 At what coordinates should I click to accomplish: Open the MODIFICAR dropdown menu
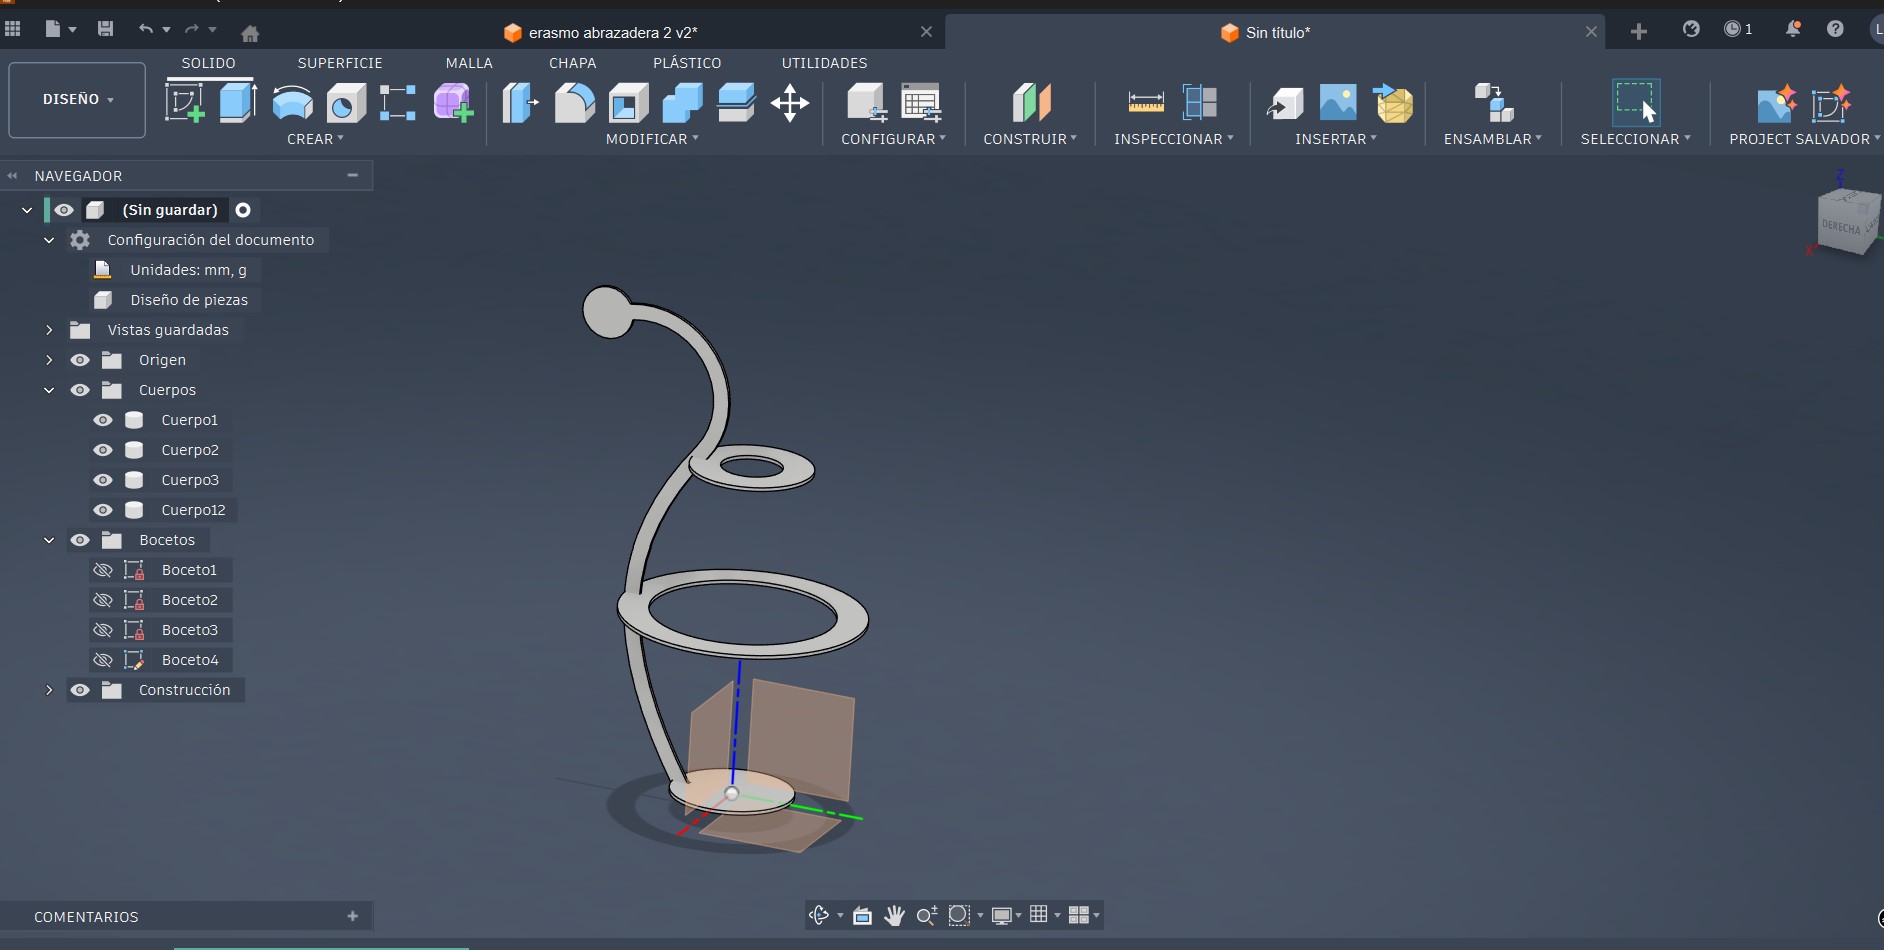tap(652, 139)
